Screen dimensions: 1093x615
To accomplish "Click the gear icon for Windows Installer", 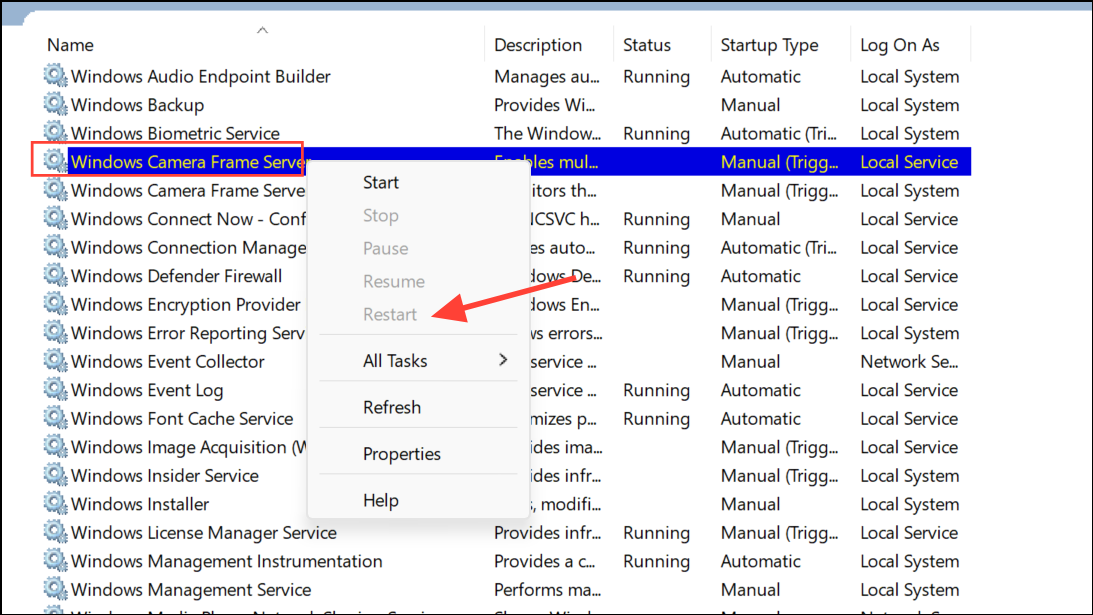I will pyautogui.click(x=55, y=503).
